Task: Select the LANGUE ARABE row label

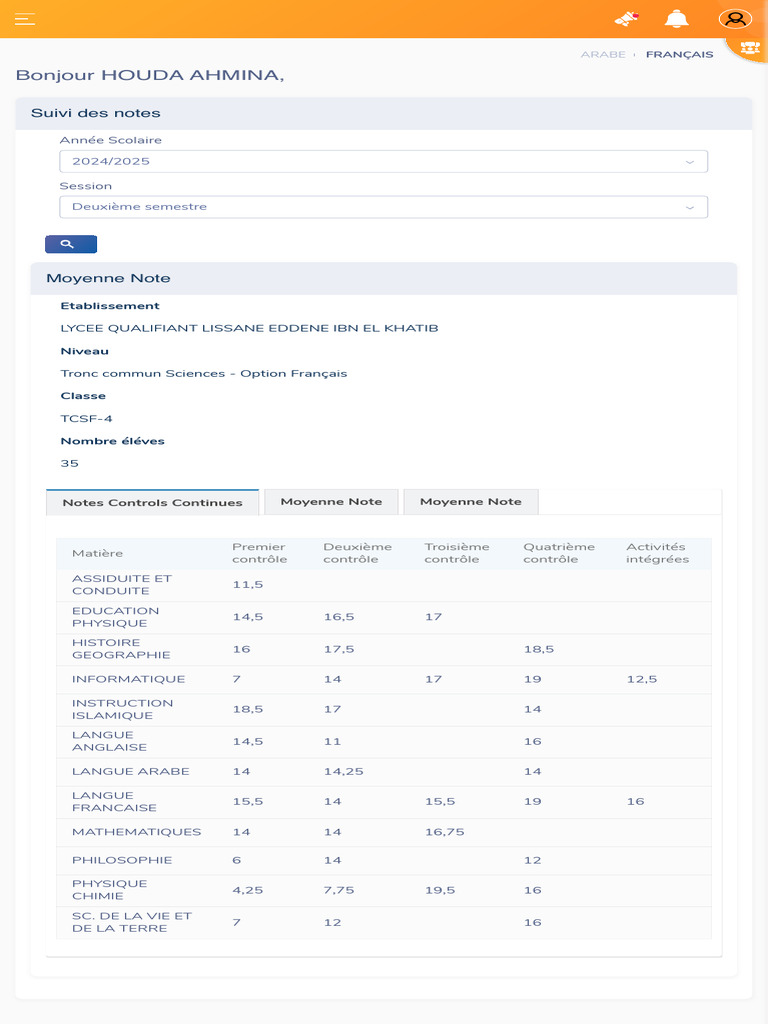Action: point(131,771)
